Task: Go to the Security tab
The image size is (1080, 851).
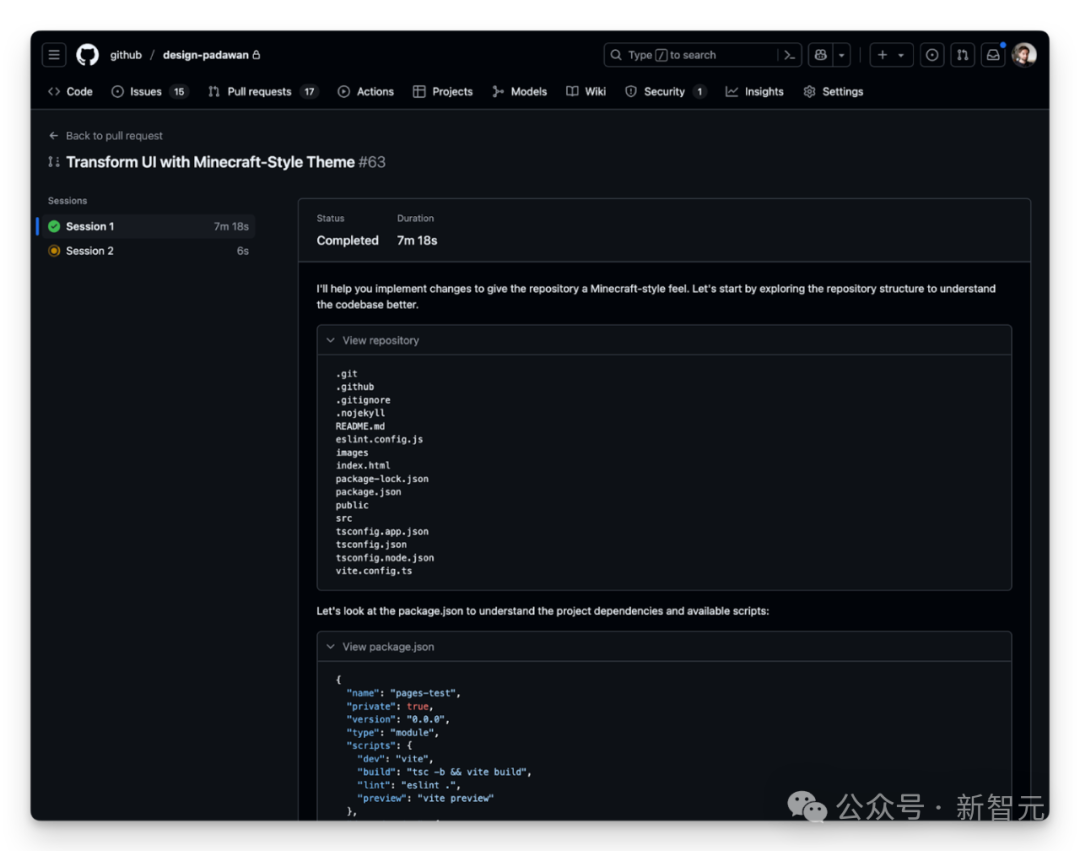Action: [664, 91]
